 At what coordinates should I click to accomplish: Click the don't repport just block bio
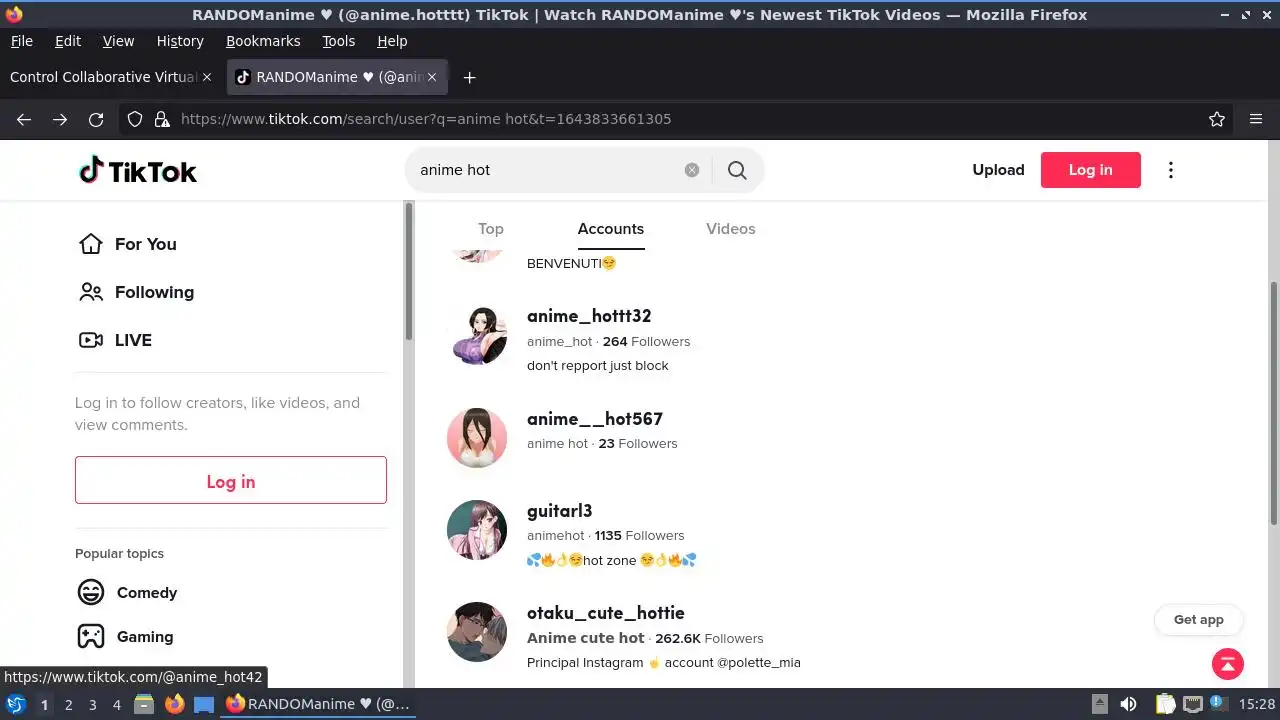(x=598, y=366)
